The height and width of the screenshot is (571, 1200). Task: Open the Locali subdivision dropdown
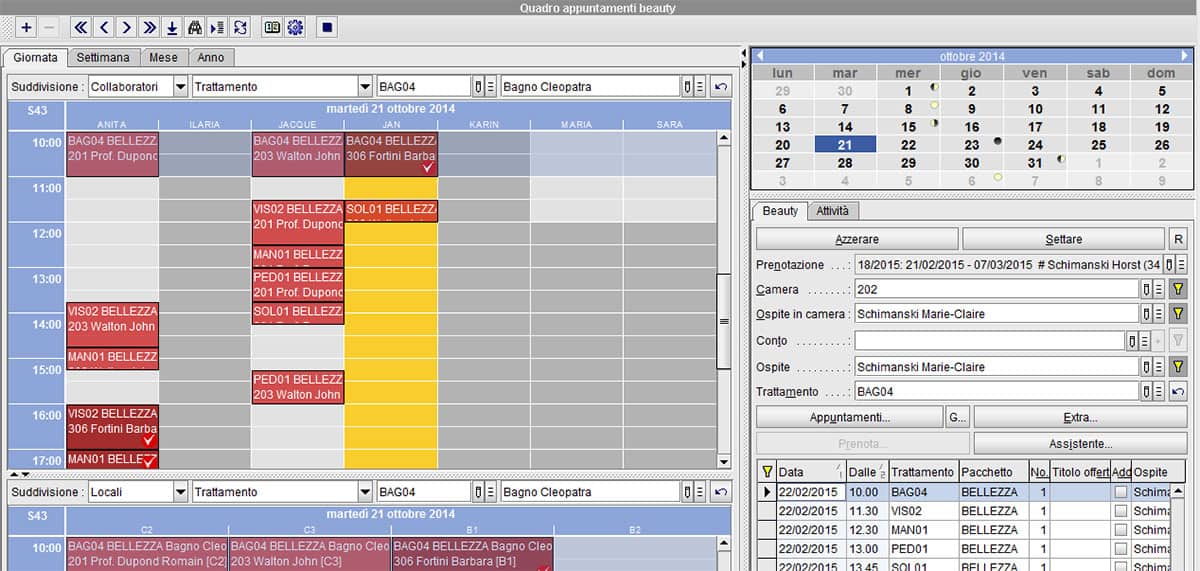[180, 492]
